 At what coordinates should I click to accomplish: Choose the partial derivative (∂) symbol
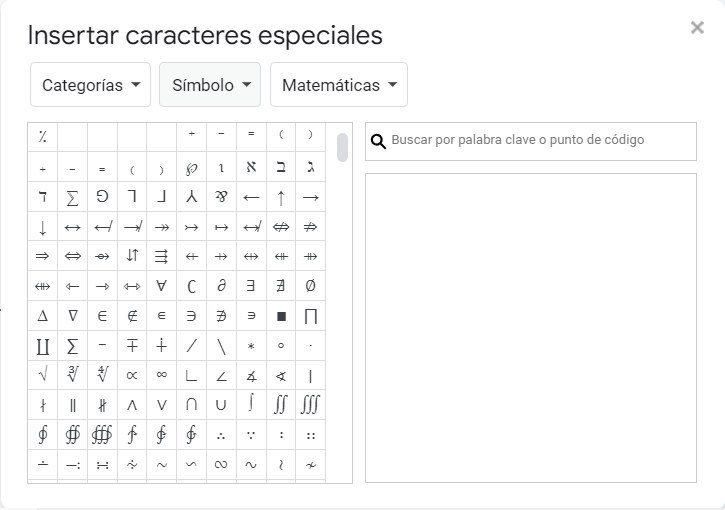click(221, 286)
